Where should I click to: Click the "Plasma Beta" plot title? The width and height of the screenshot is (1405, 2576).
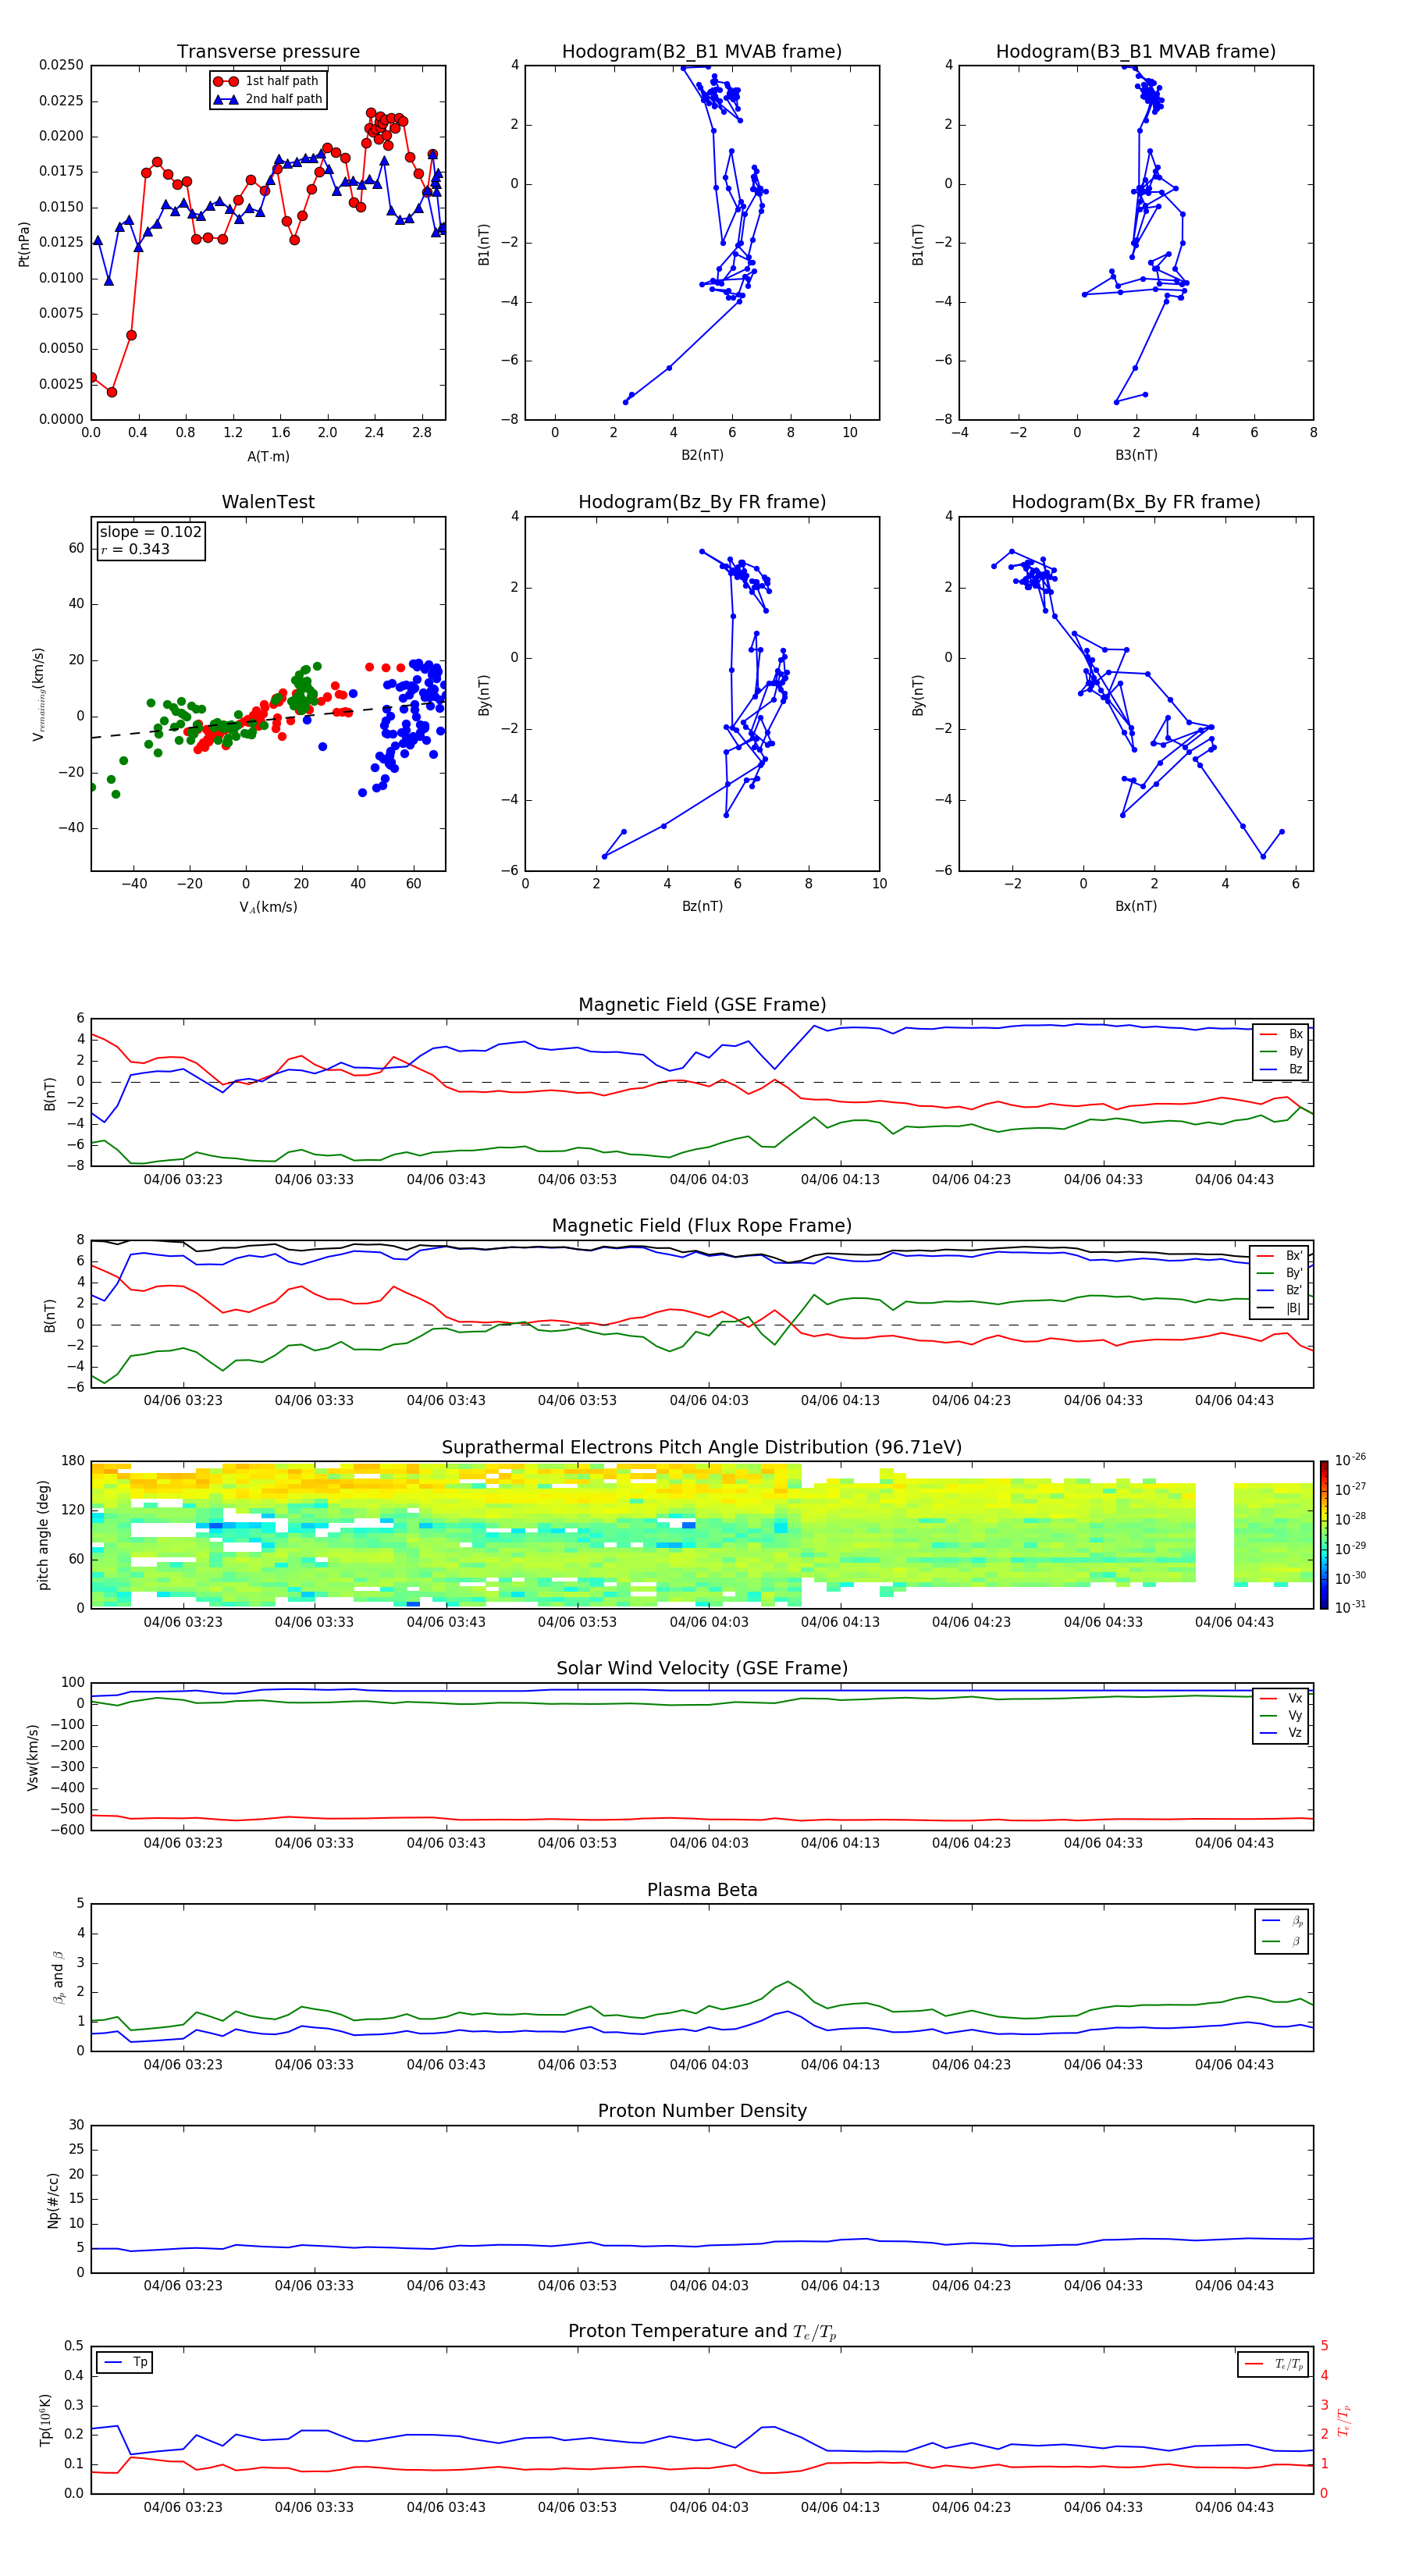(702, 1890)
